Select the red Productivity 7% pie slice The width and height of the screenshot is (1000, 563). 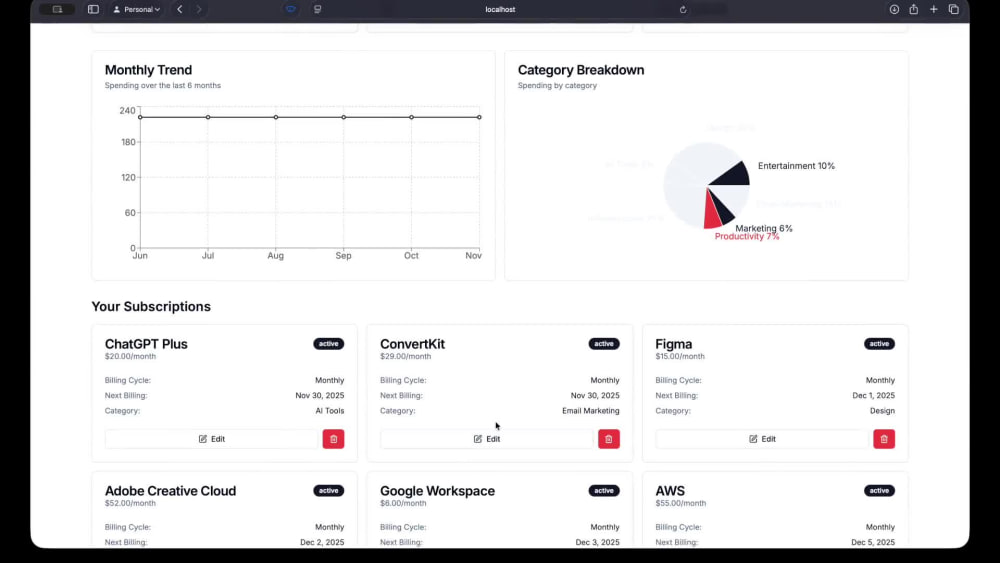(712, 214)
